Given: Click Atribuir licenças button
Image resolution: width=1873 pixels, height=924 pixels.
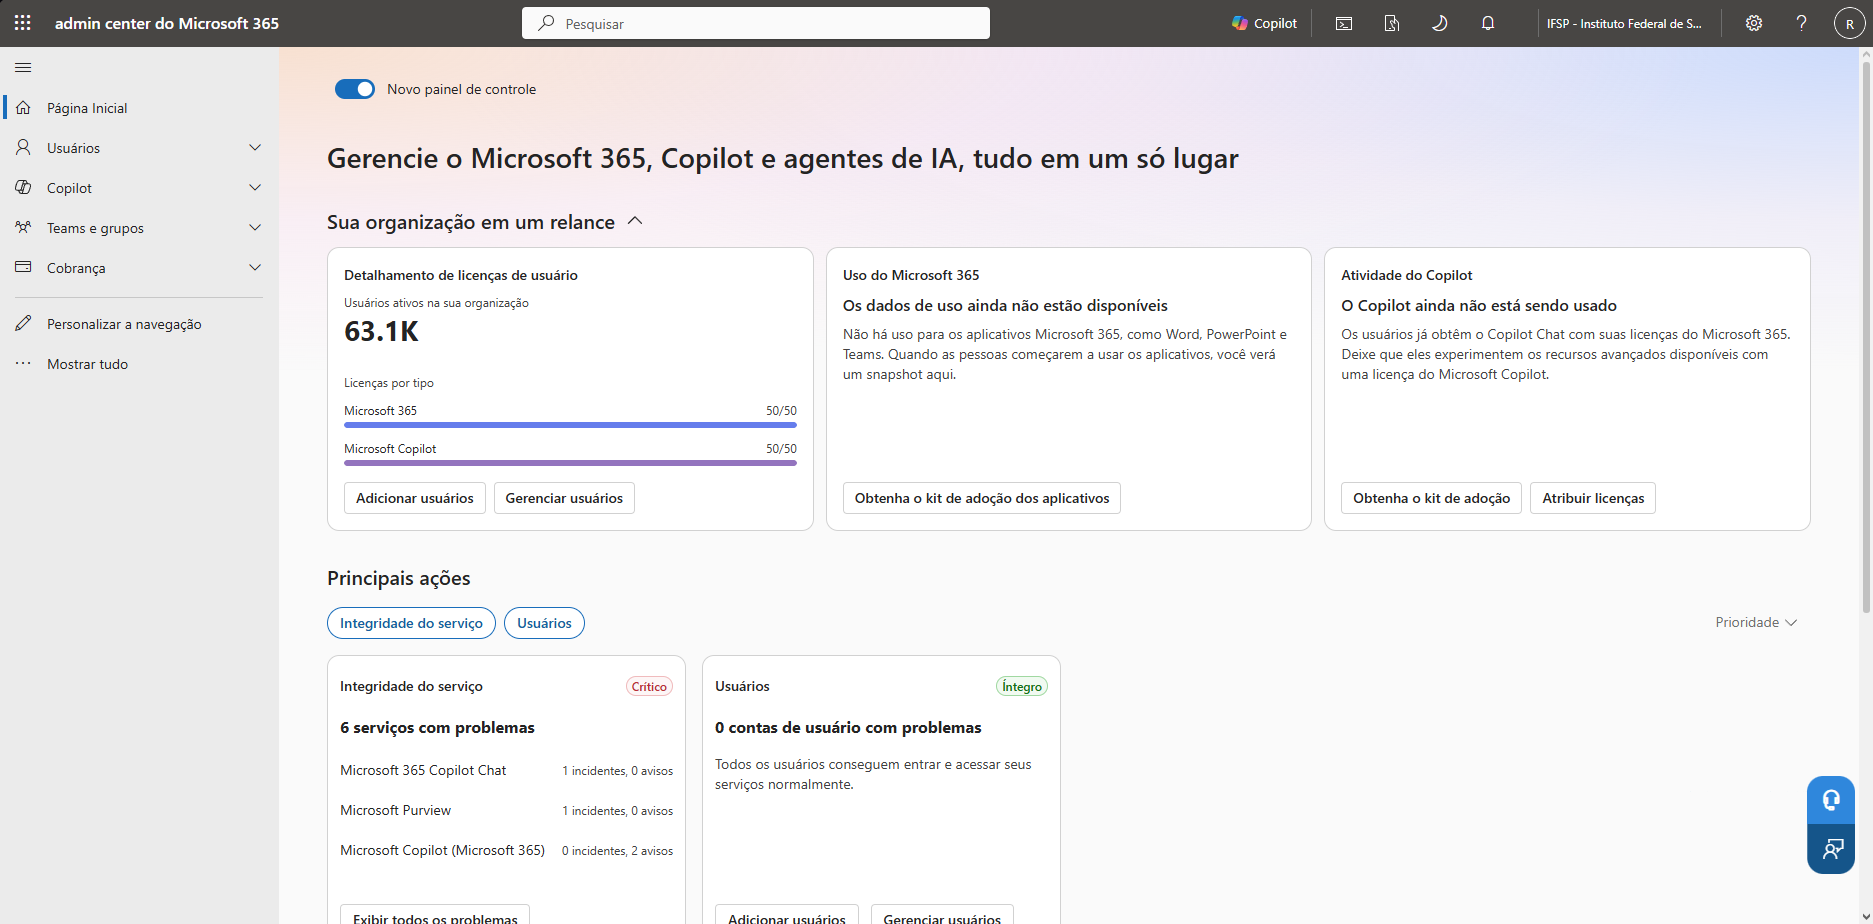Looking at the screenshot, I should [1593, 498].
